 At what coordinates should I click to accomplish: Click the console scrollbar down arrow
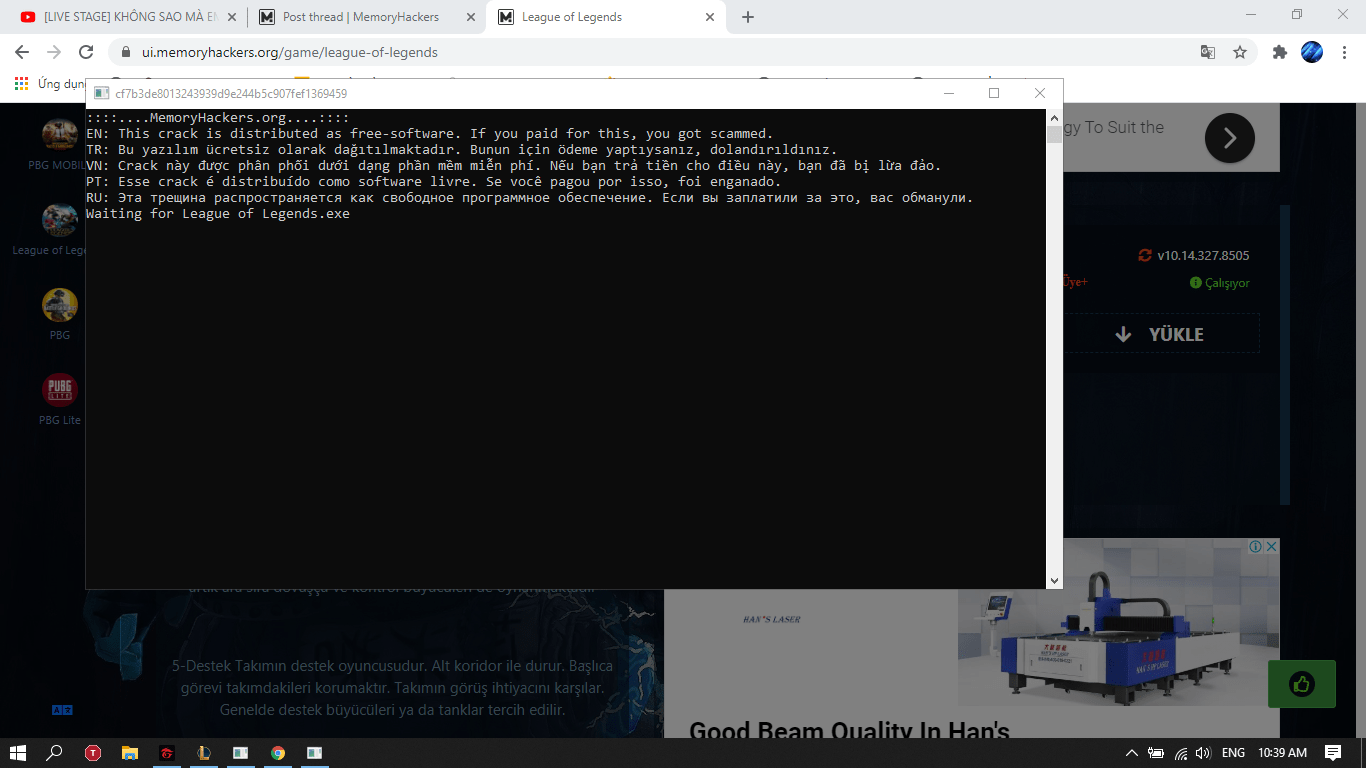[x=1054, y=580]
